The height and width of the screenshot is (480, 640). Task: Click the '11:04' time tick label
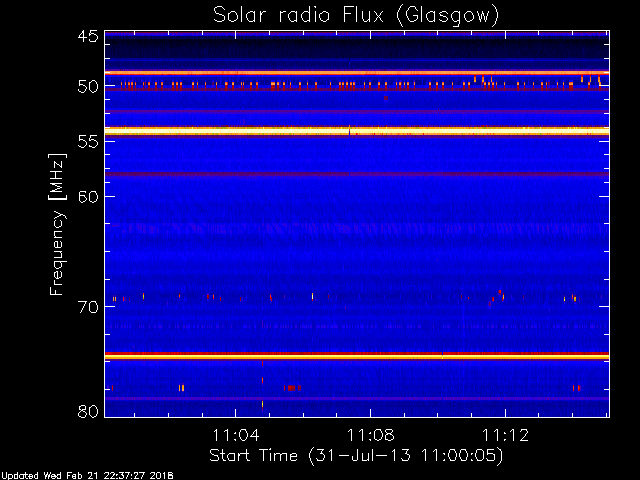click(x=236, y=435)
